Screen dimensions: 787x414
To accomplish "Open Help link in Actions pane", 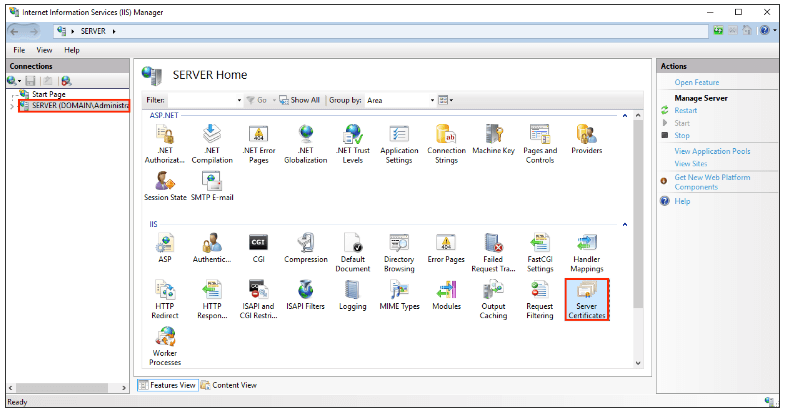I will click(x=682, y=201).
